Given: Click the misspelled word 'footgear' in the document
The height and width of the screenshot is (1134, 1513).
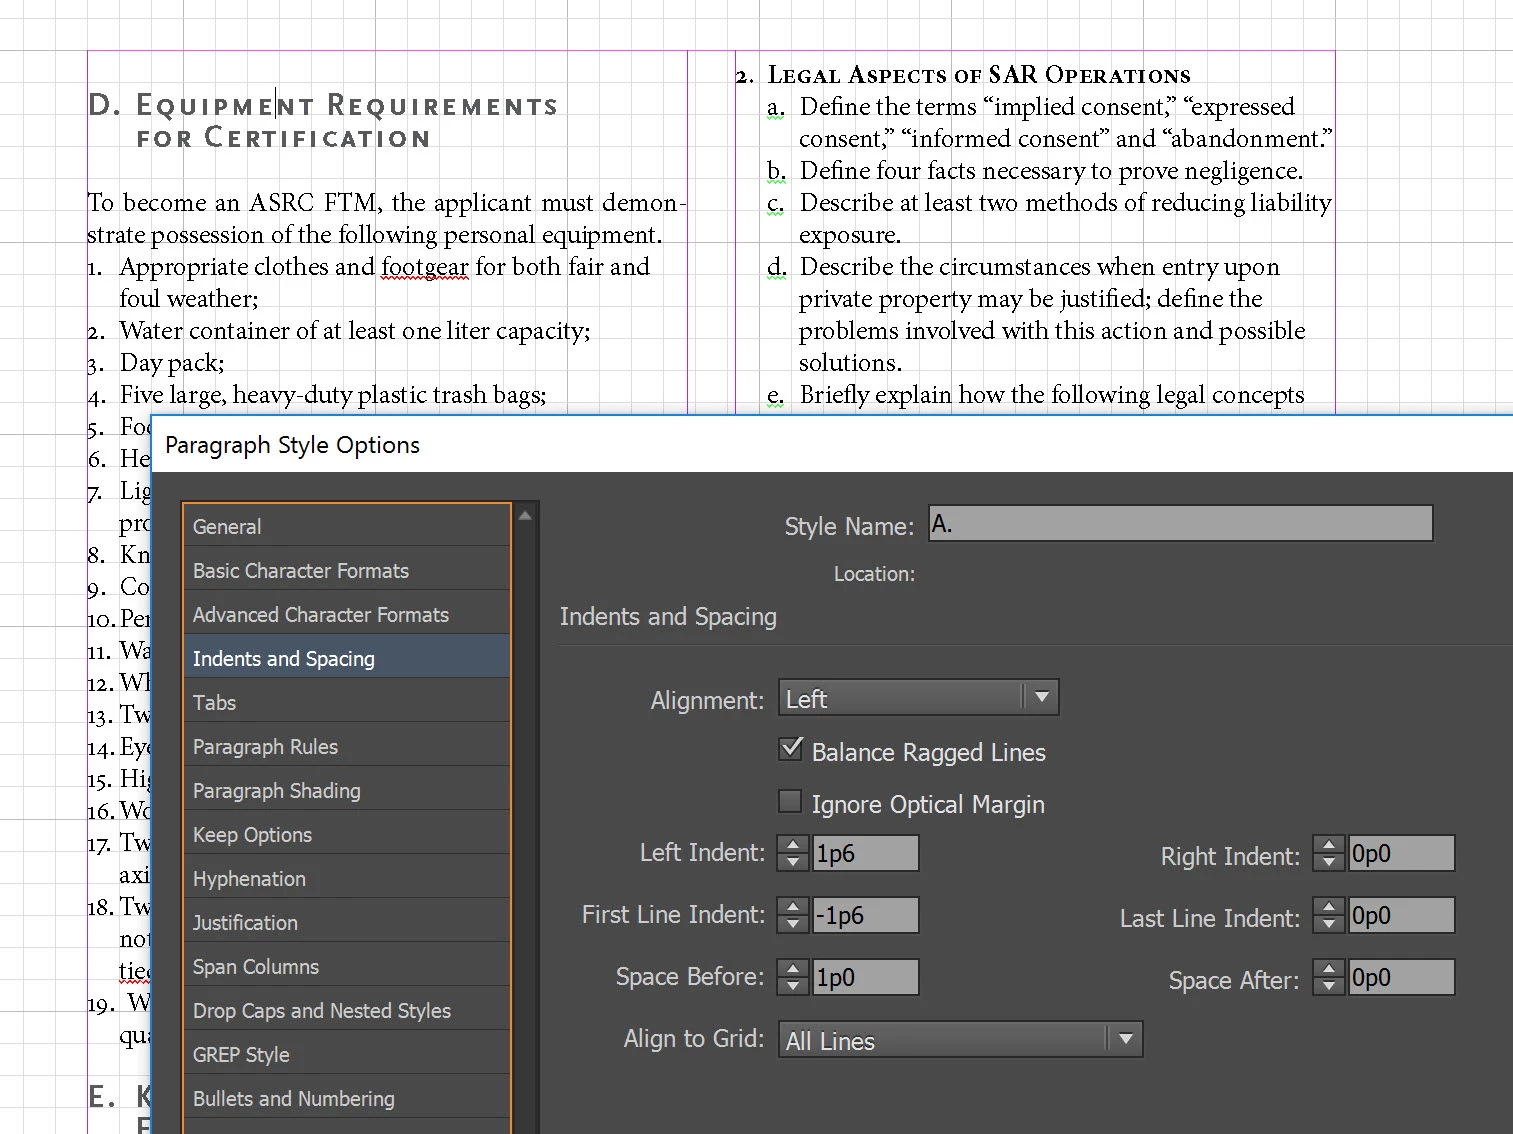Looking at the screenshot, I should pyautogui.click(x=425, y=267).
